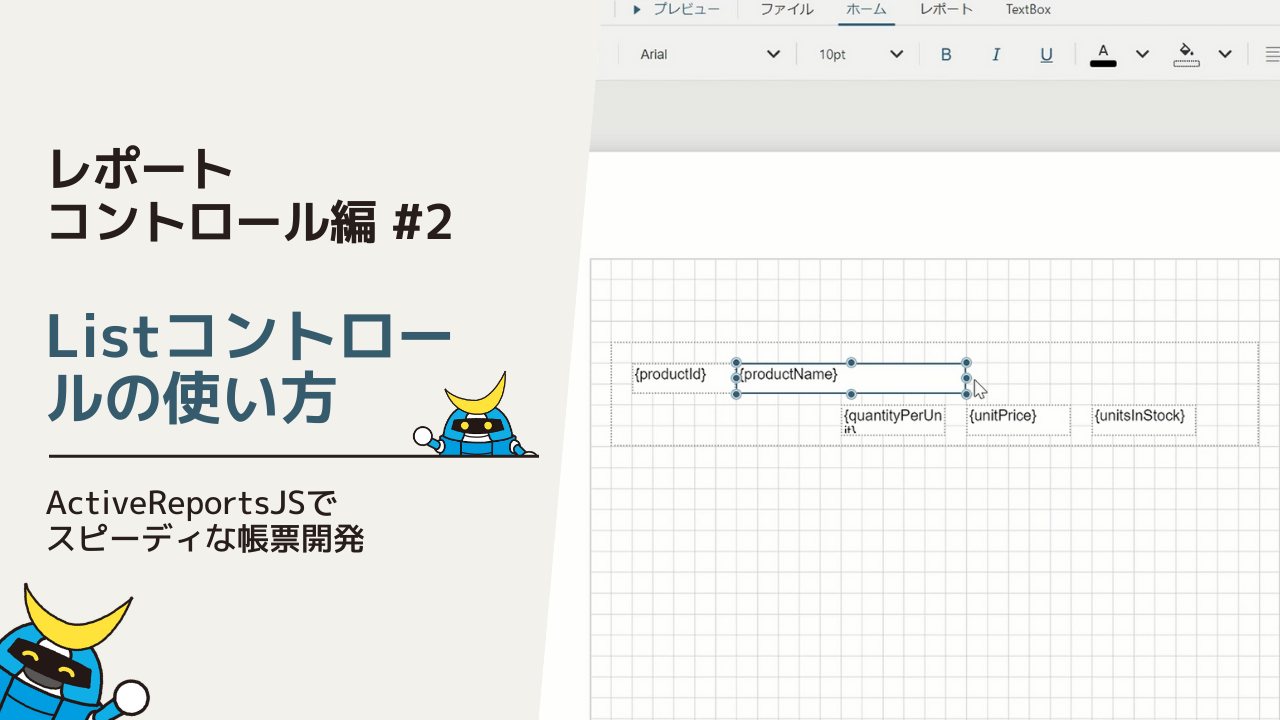Open the text alignment icon
The height and width of the screenshot is (720, 1280).
click(1272, 55)
